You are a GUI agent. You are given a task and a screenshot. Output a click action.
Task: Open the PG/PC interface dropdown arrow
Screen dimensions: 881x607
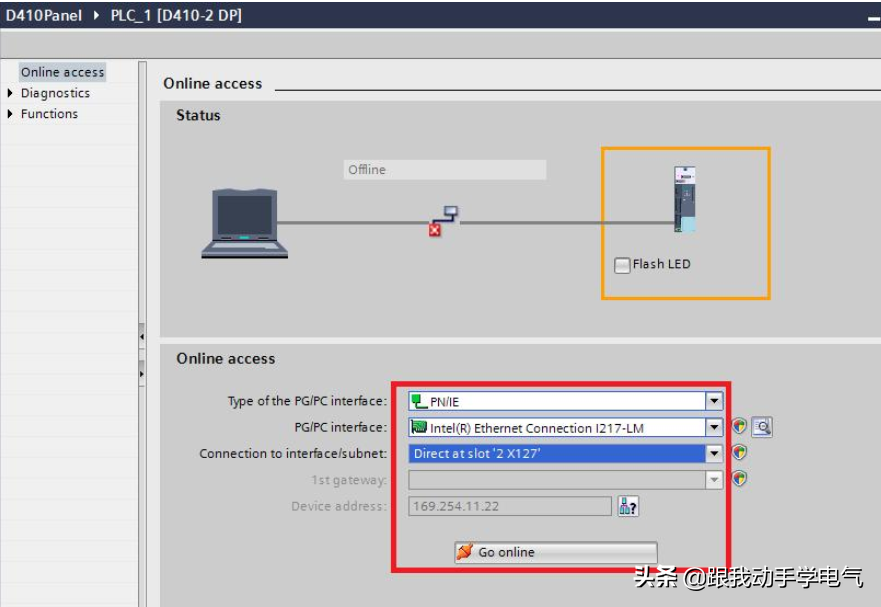pos(714,427)
